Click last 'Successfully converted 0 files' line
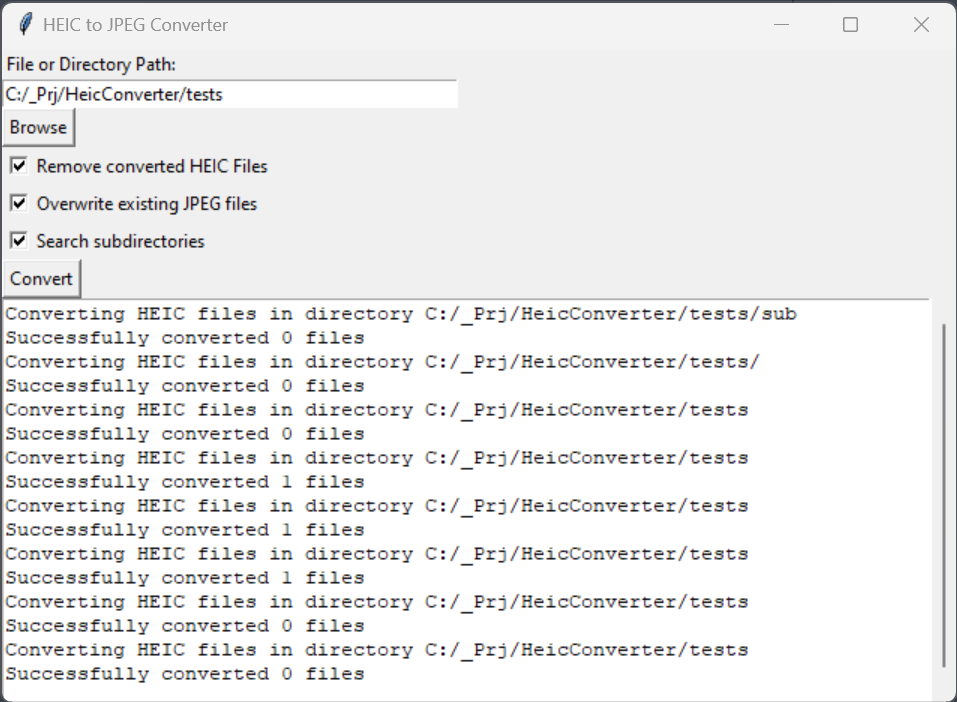957x702 pixels. pos(185,674)
